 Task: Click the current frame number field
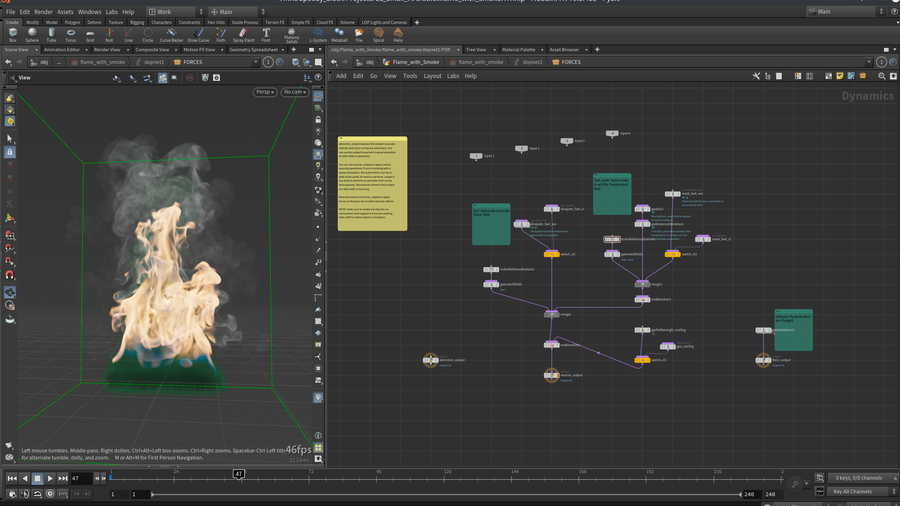coord(80,478)
